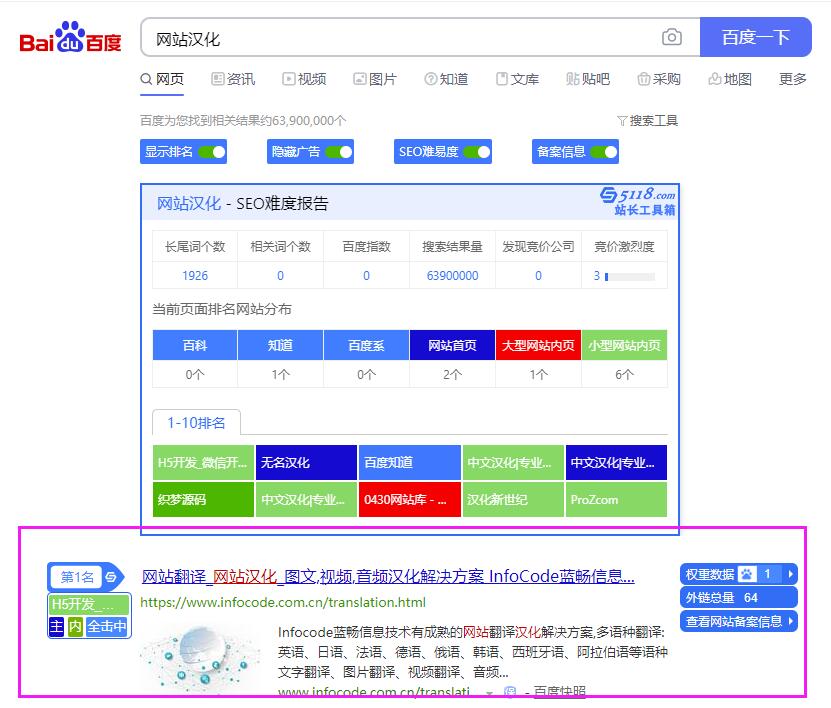
Task: Click 竞价激烈度 progress bar
Action: pyautogui.click(x=630, y=276)
